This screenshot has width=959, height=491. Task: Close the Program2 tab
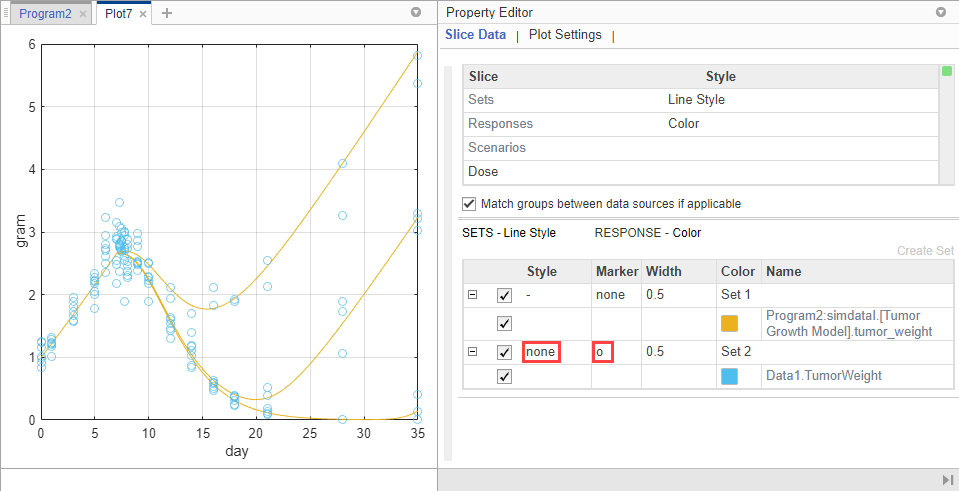83,14
